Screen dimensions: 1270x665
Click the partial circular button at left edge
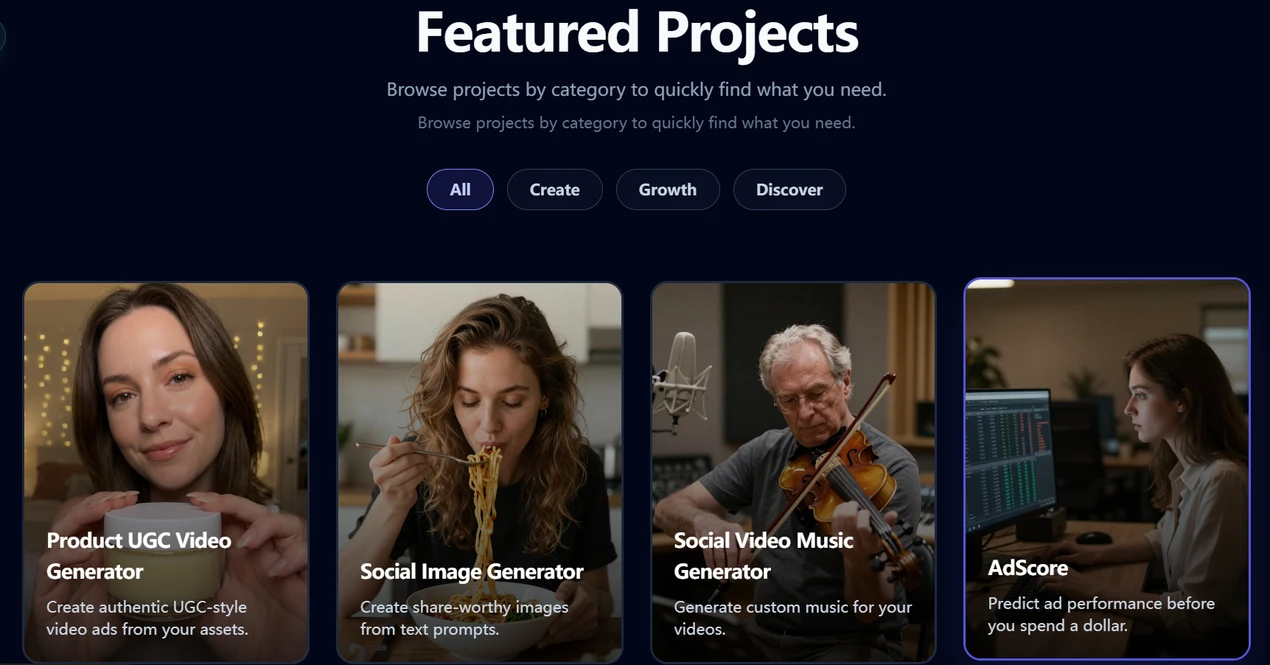click(2, 37)
